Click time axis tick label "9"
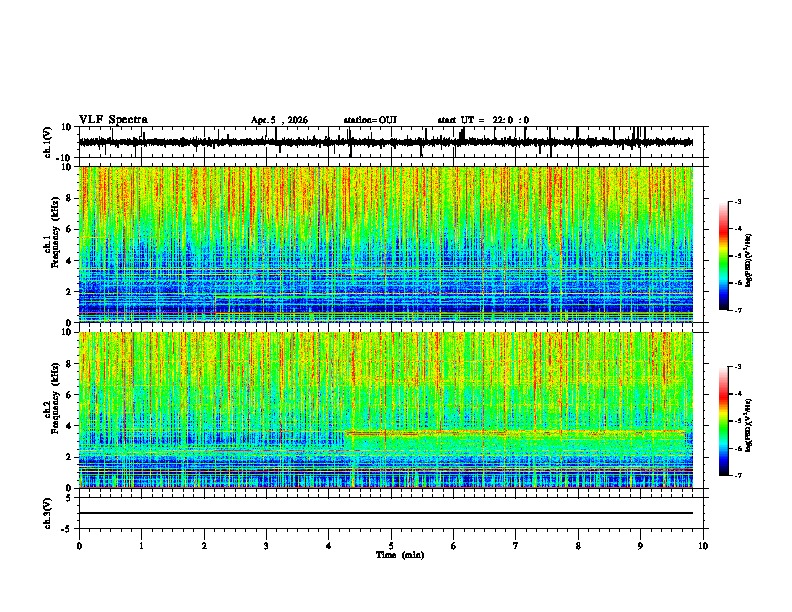The width and height of the screenshot is (792, 612). click(640, 545)
